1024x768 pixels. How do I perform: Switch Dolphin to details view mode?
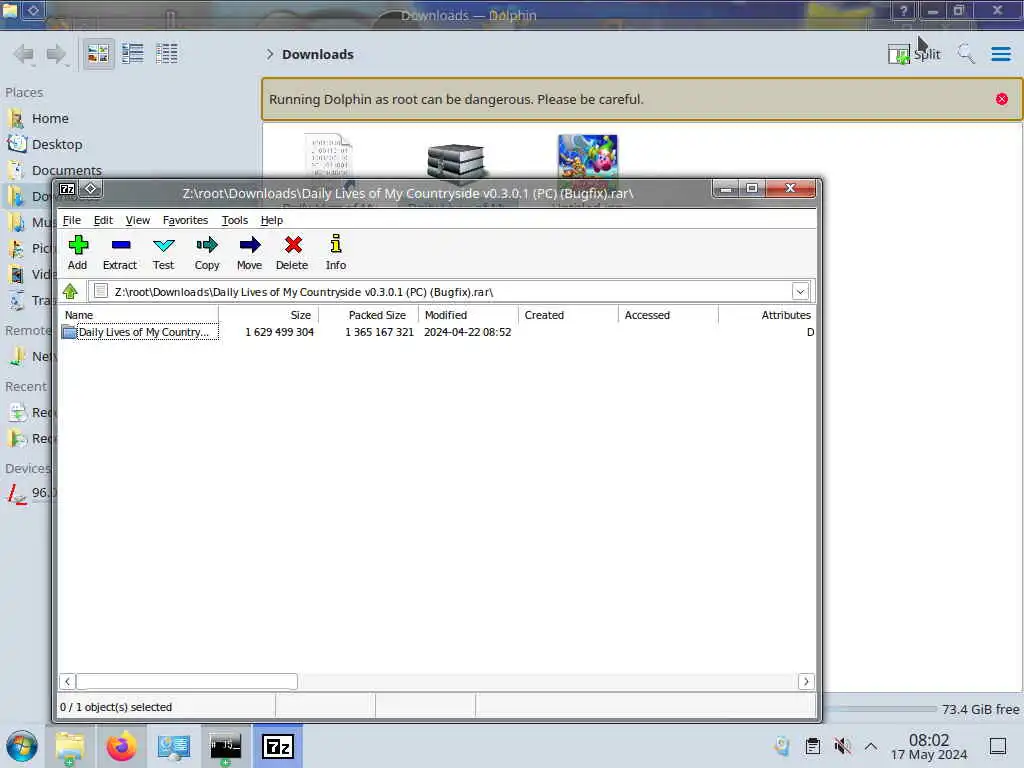tap(167, 54)
